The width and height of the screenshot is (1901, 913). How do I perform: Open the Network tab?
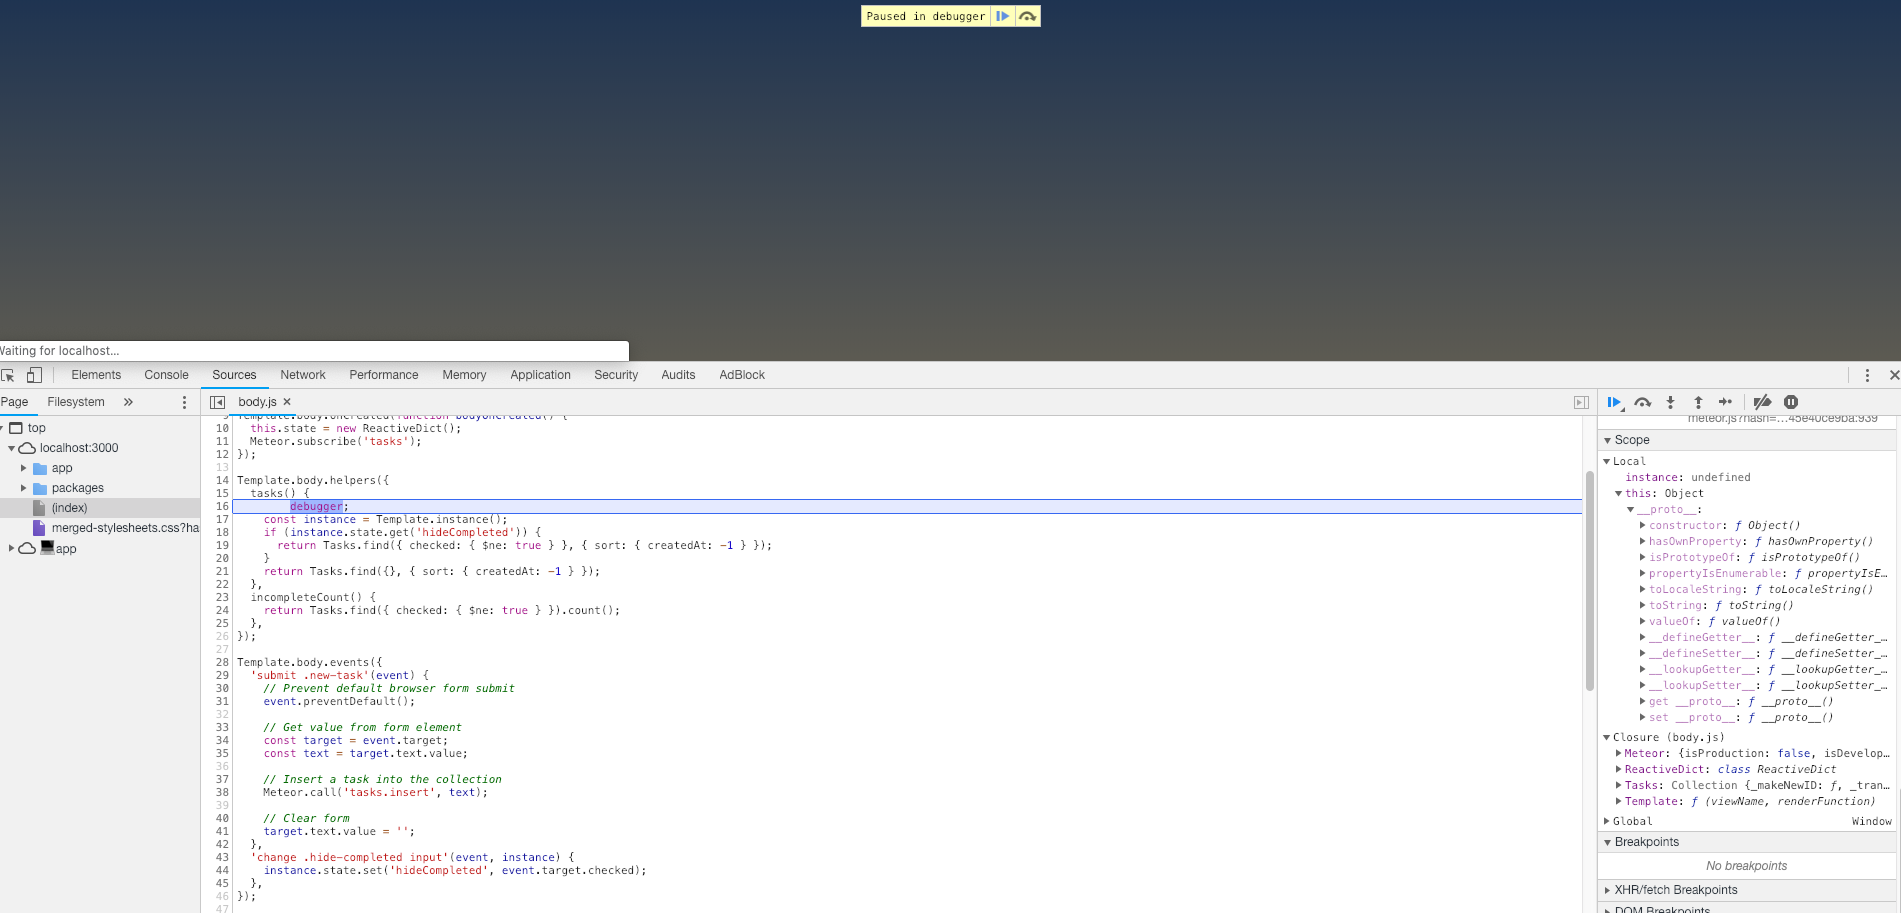pyautogui.click(x=302, y=375)
